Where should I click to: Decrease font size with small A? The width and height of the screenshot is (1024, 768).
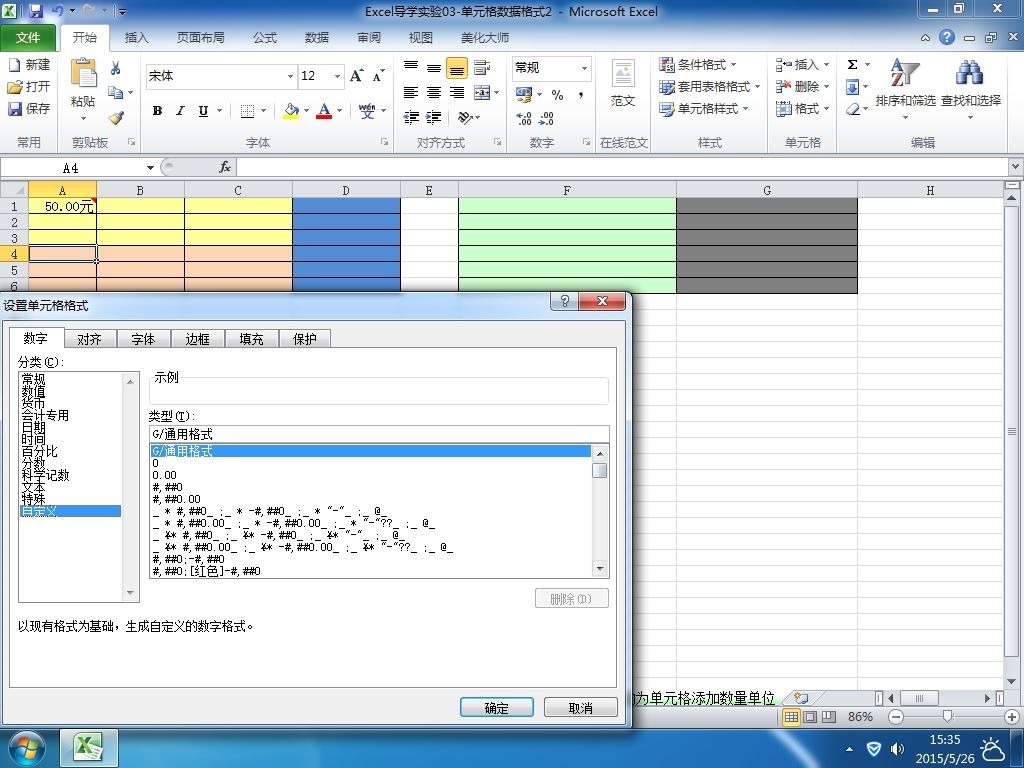(x=379, y=76)
